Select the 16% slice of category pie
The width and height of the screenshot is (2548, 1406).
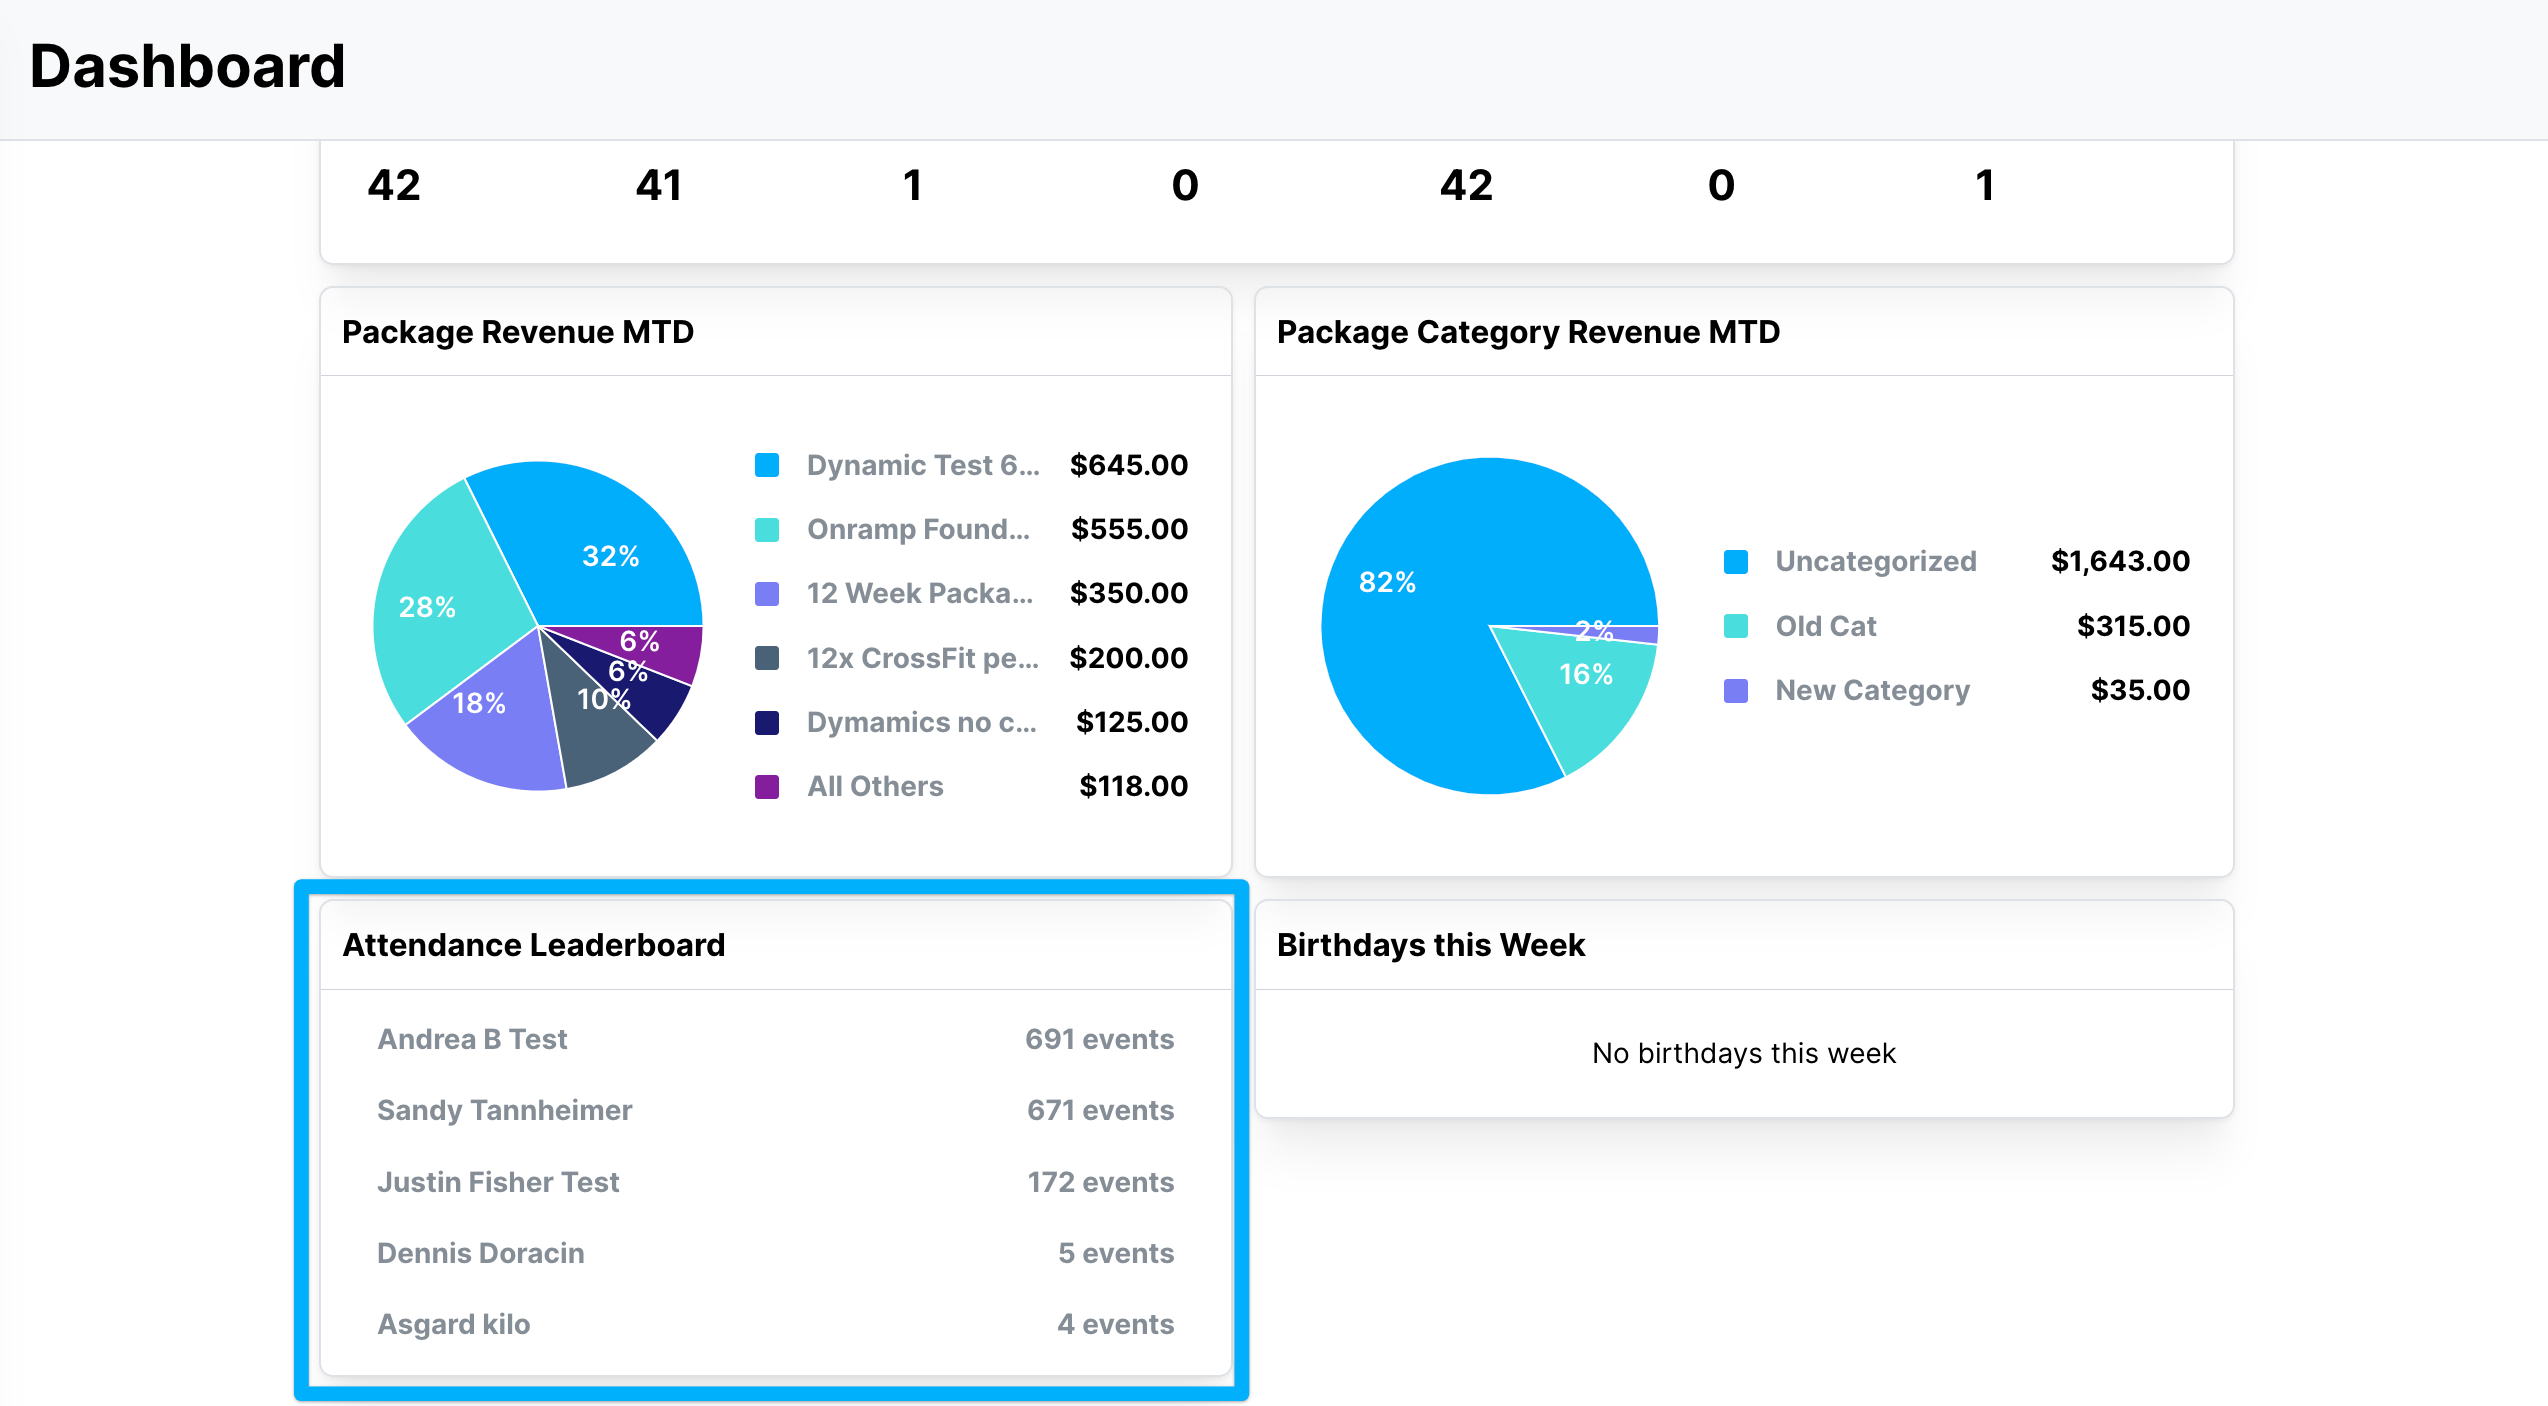click(1585, 690)
